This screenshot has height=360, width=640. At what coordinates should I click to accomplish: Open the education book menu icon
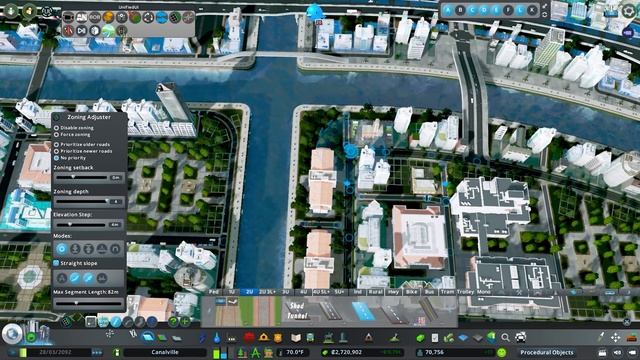(x=296, y=338)
